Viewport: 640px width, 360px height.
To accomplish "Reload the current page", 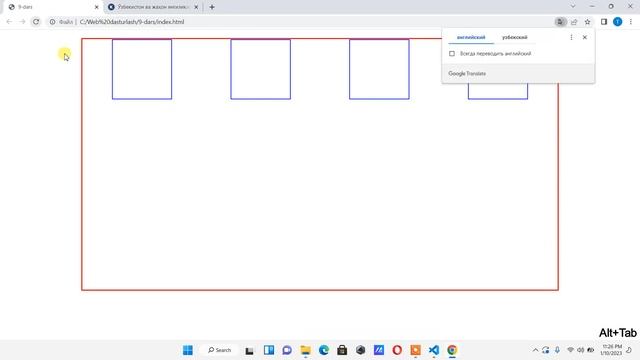I will (x=36, y=22).
